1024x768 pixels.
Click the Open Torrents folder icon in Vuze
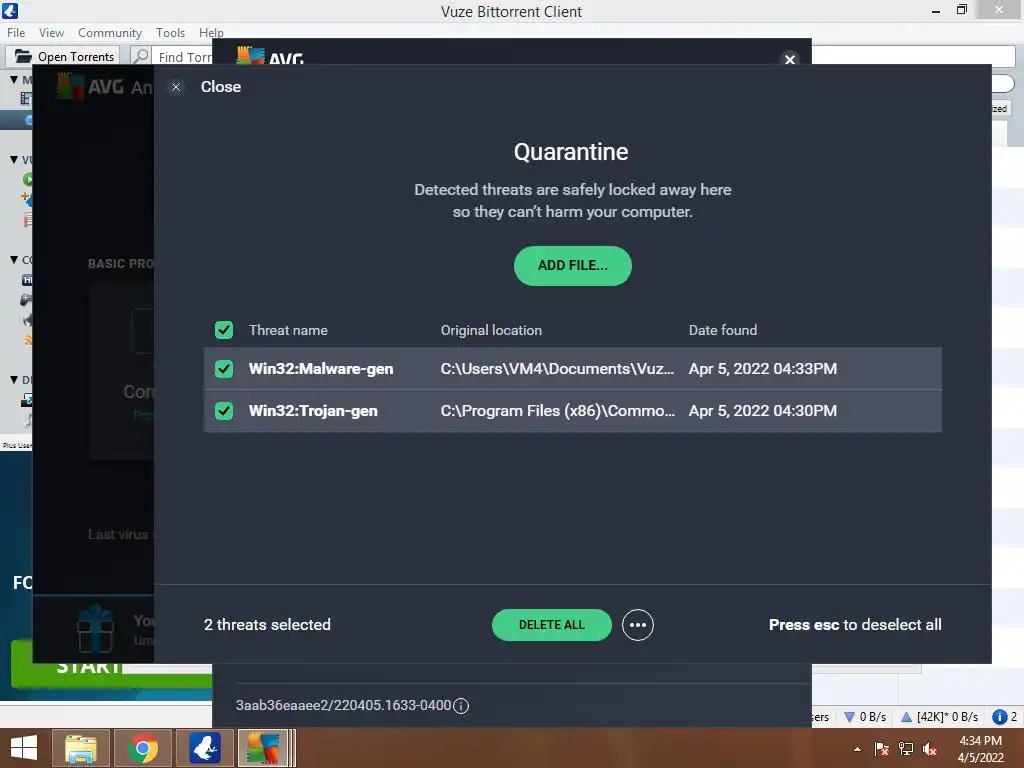tap(23, 56)
